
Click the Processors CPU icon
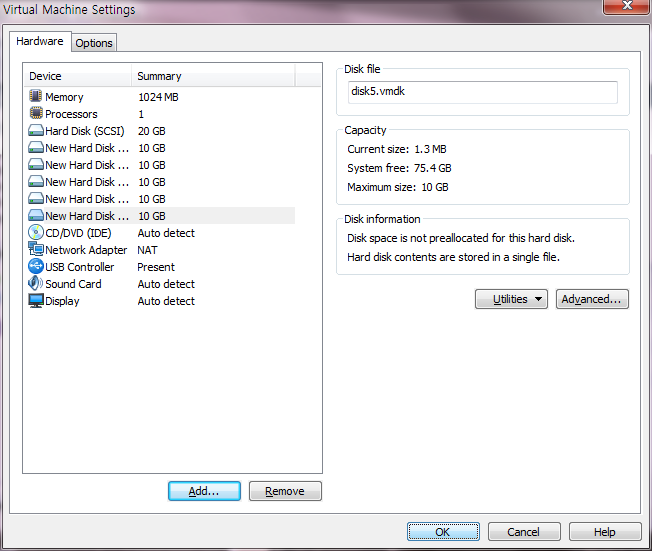[x=36, y=113]
